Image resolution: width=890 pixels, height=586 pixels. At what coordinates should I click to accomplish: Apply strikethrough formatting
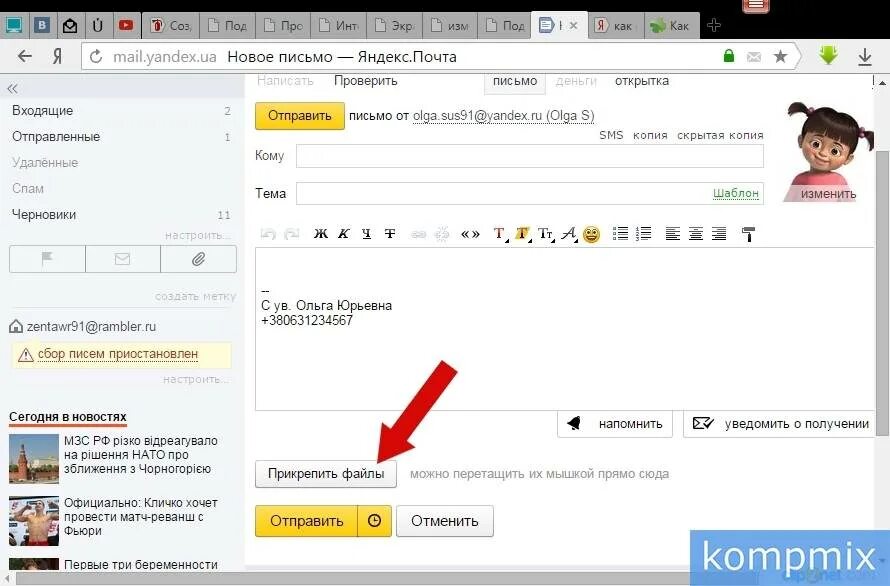coord(390,233)
